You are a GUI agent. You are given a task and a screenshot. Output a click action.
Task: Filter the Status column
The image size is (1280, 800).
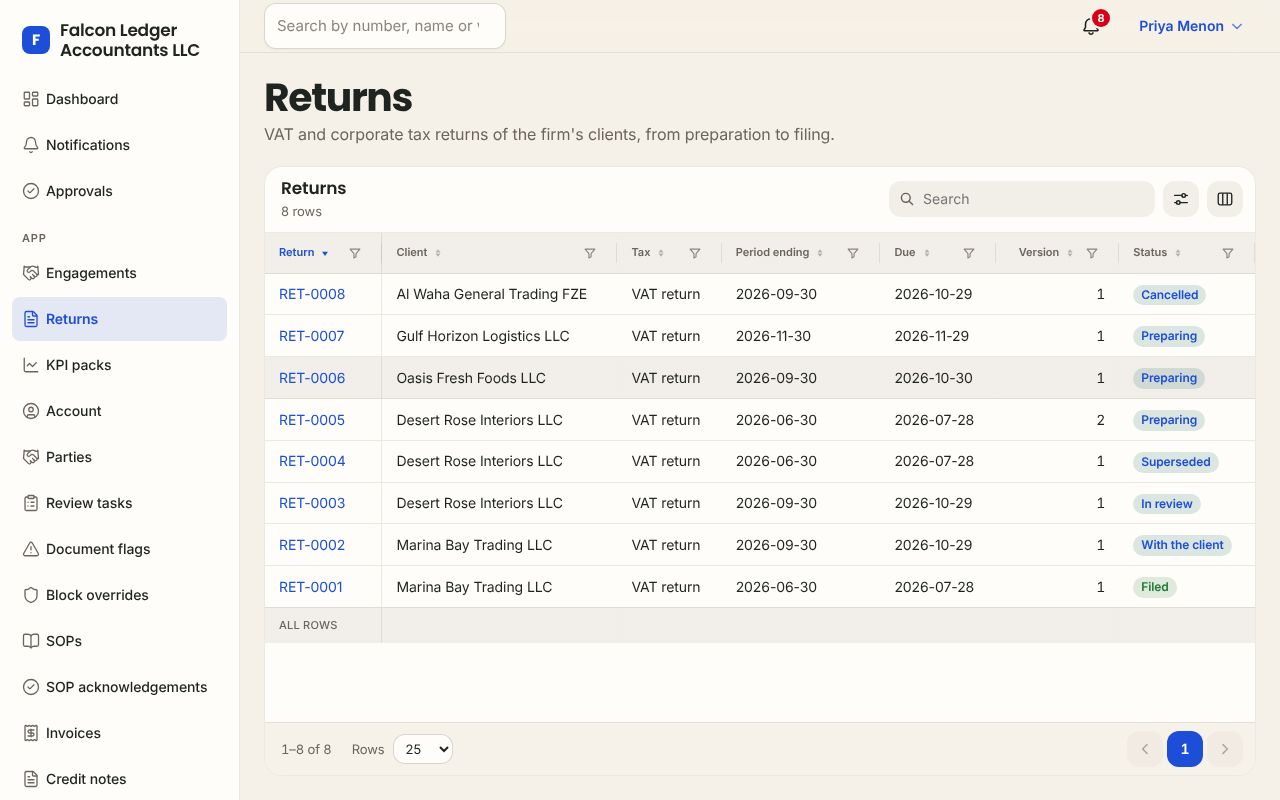(1228, 253)
